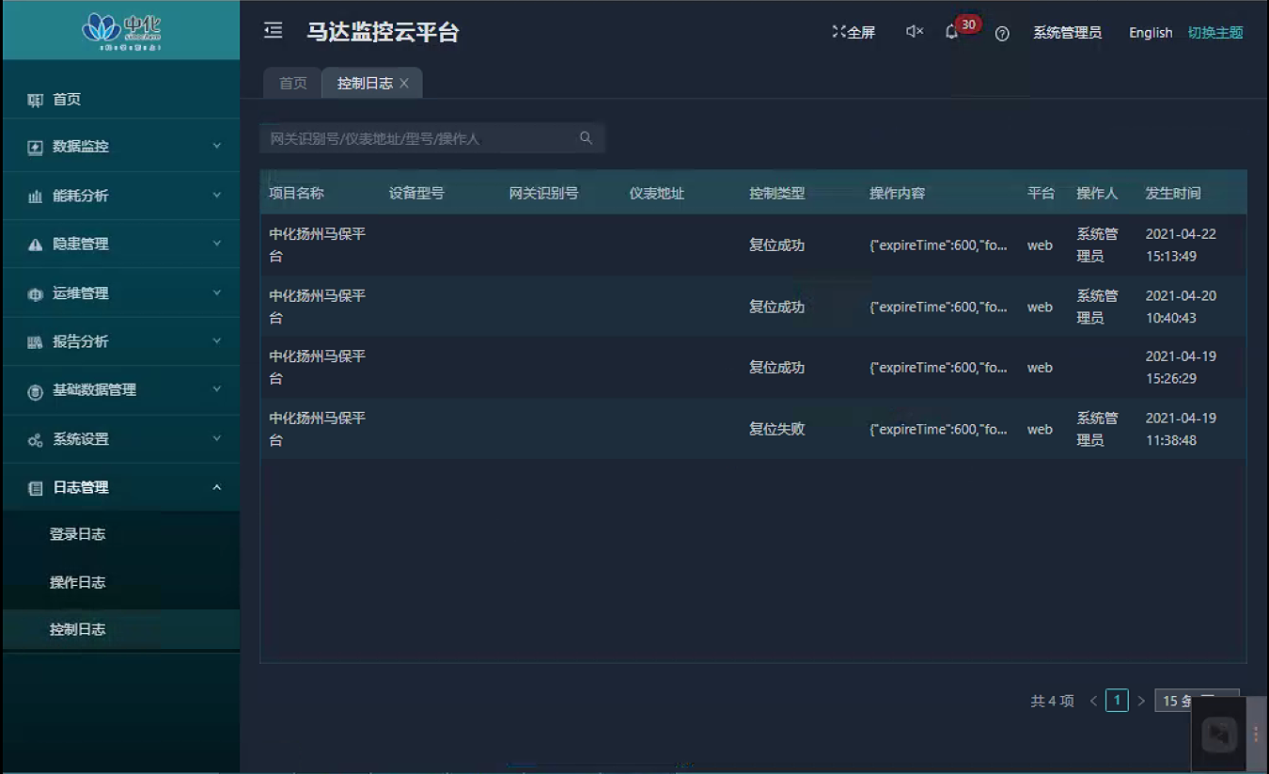1269x774 pixels.
Task: Open 登录日志 in the sidebar
Action: coord(78,534)
